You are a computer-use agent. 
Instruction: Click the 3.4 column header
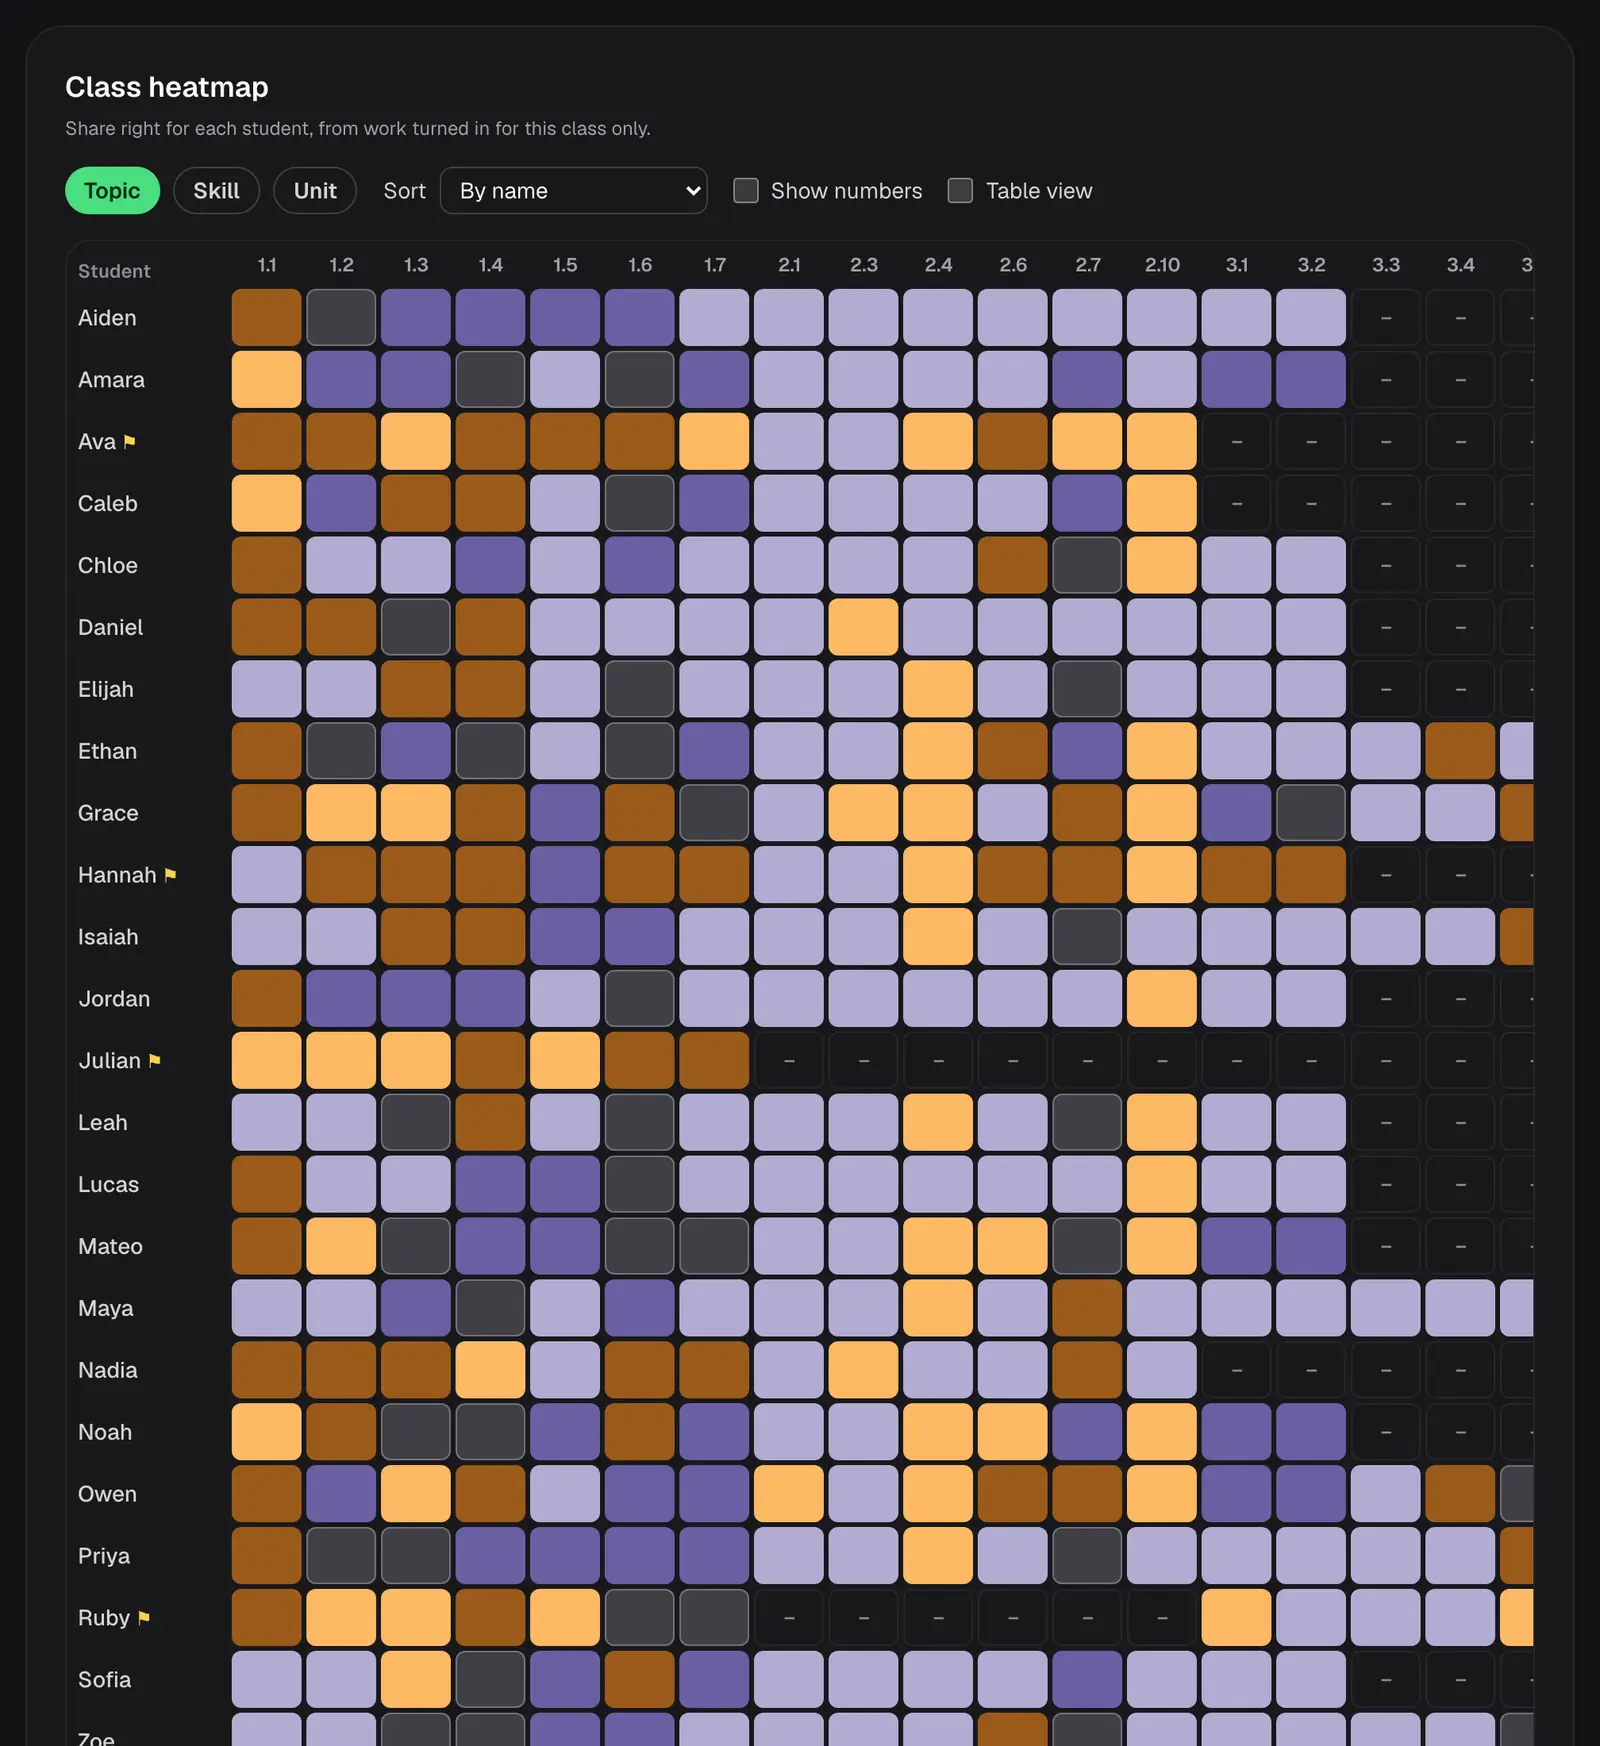tap(1461, 265)
